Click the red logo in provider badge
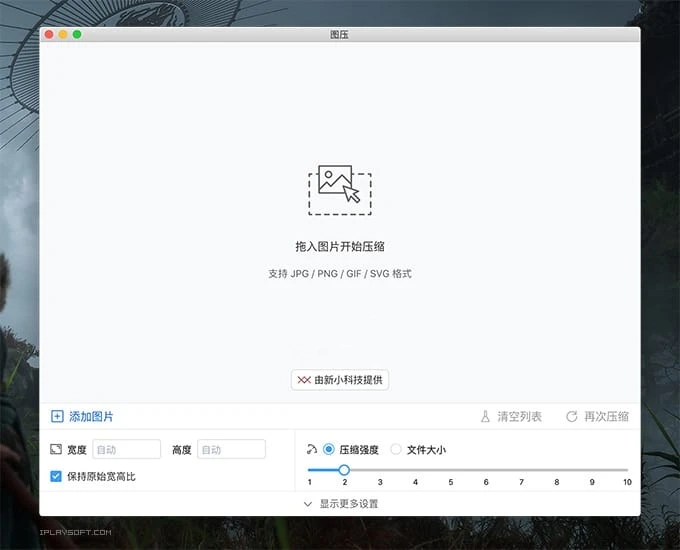Image resolution: width=680 pixels, height=550 pixels. [x=304, y=380]
